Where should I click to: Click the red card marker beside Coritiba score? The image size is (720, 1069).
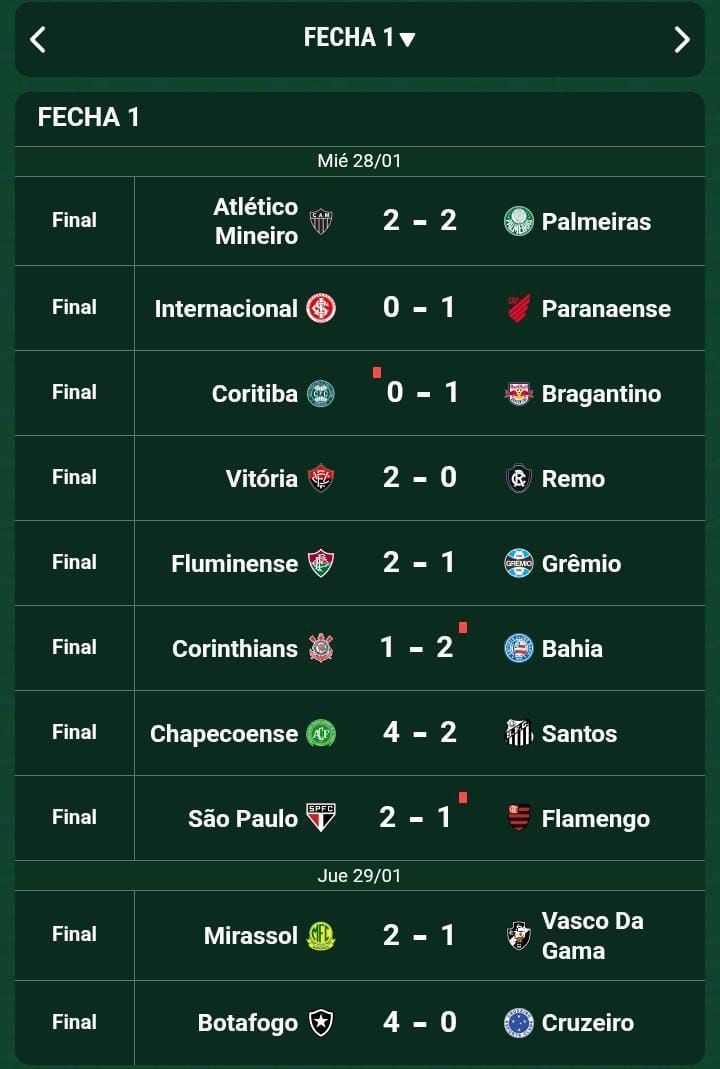coord(377,373)
